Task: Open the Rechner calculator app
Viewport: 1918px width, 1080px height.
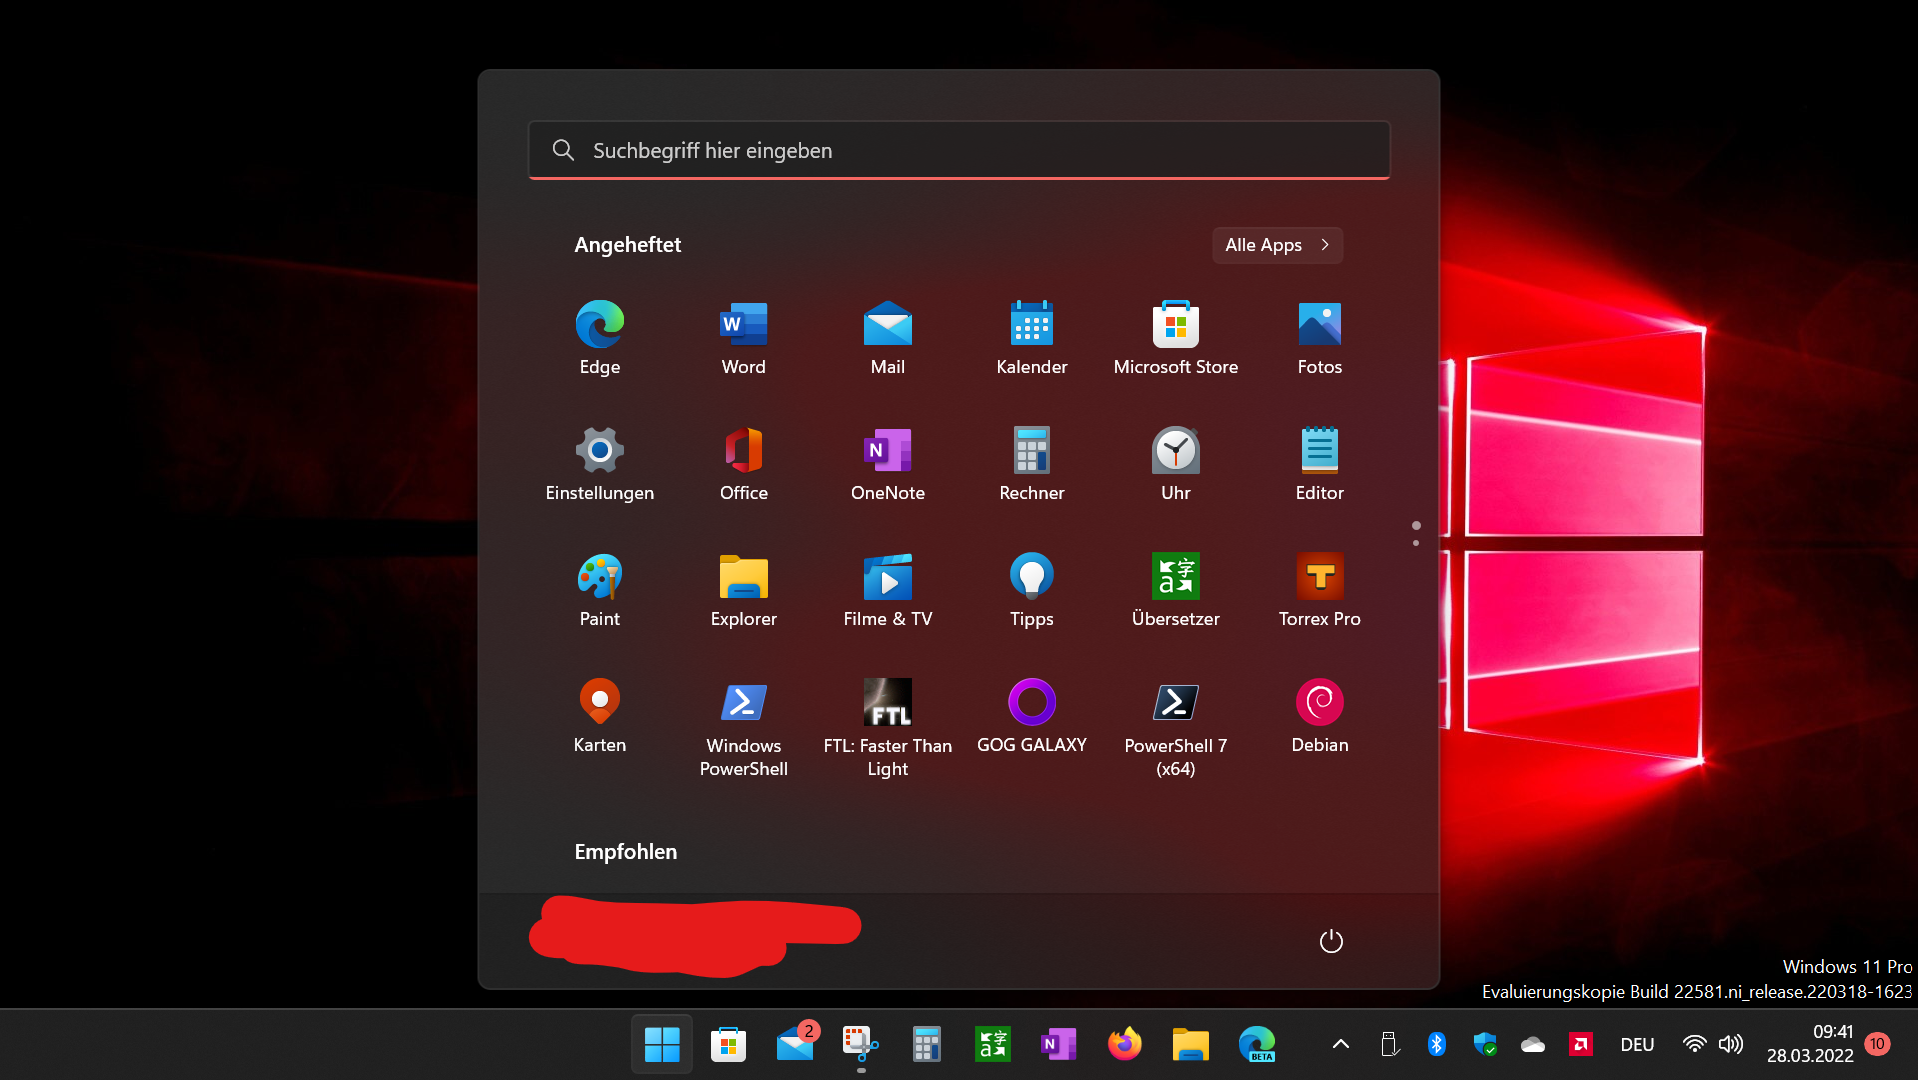Action: click(1032, 464)
